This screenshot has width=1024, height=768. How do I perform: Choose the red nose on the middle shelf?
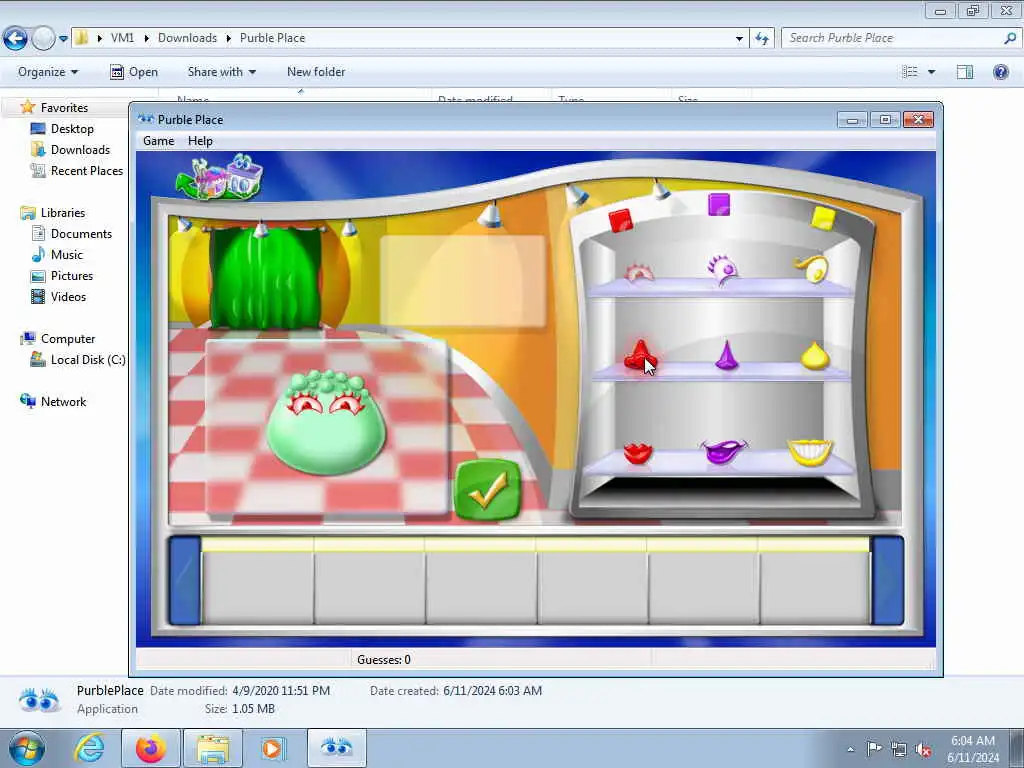click(x=639, y=356)
